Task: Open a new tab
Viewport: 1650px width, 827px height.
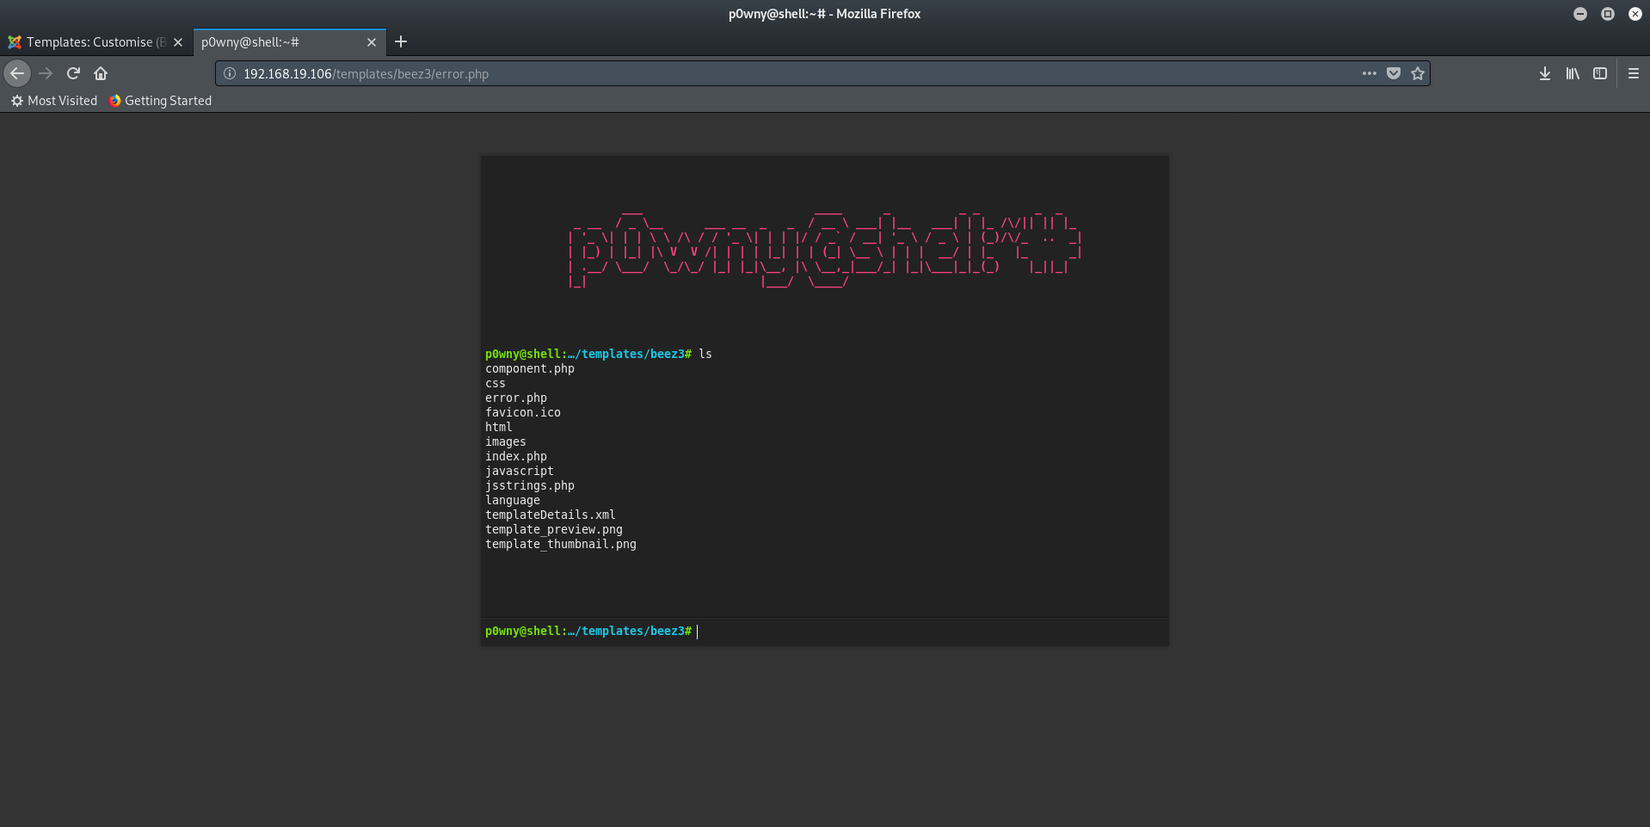Action: (401, 42)
